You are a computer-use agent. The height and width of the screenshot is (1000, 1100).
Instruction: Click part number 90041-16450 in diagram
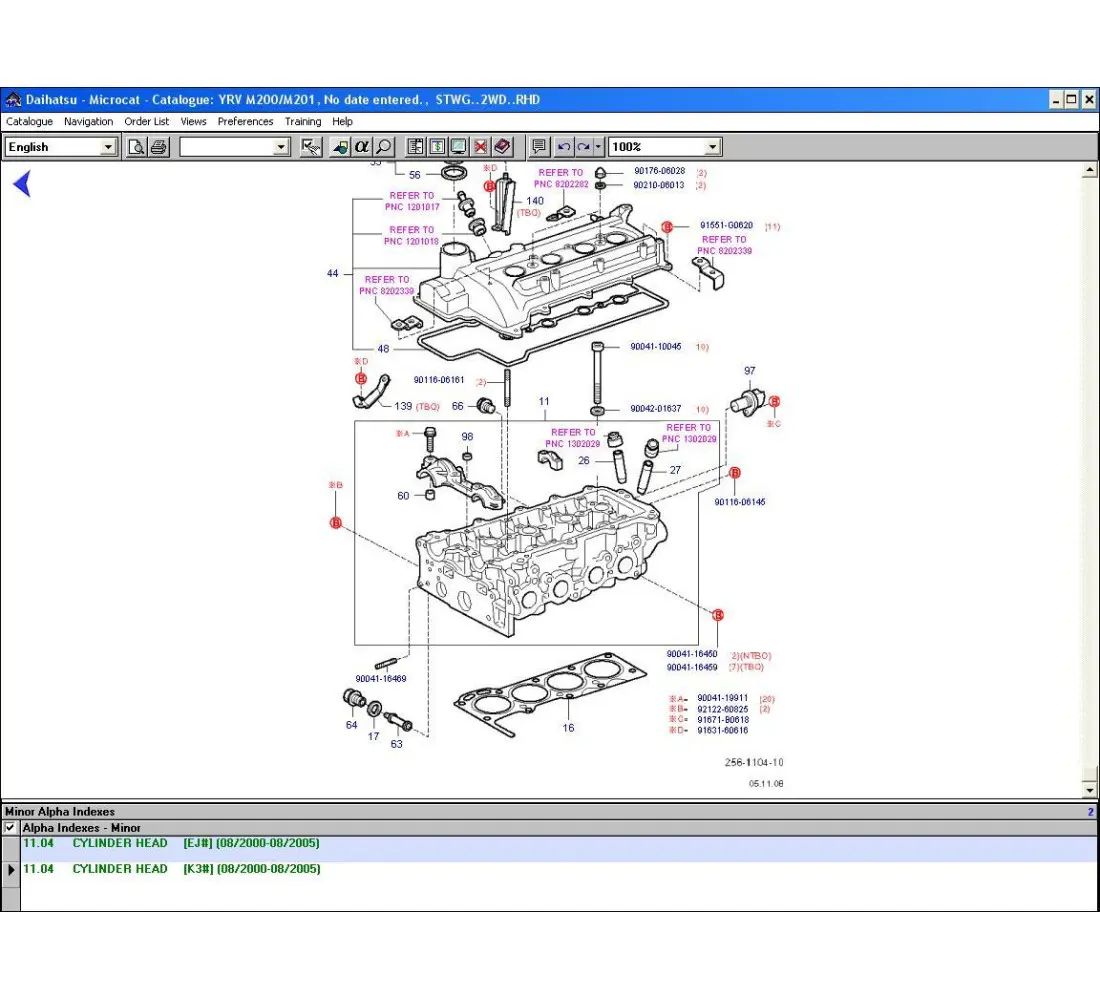[692, 654]
